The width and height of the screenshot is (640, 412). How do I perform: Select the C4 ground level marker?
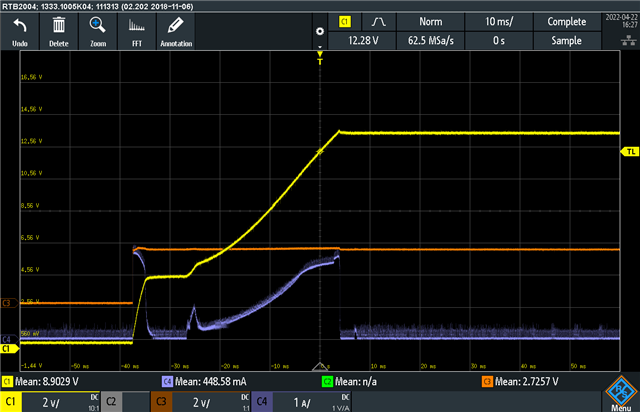[9, 339]
